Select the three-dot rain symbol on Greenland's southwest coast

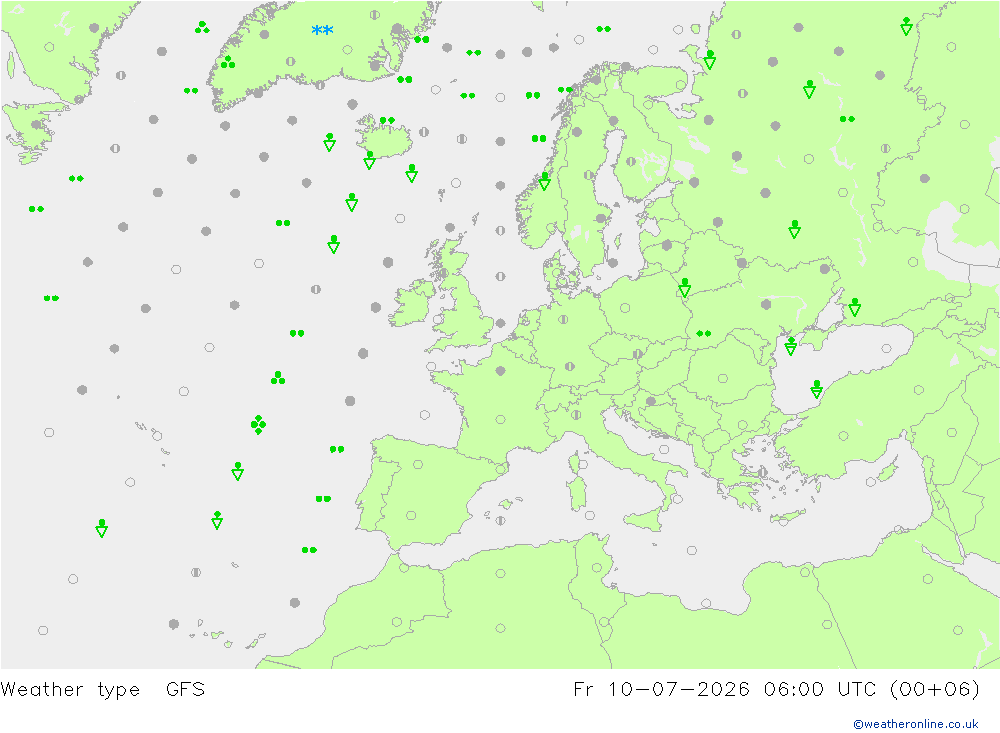coord(228,62)
